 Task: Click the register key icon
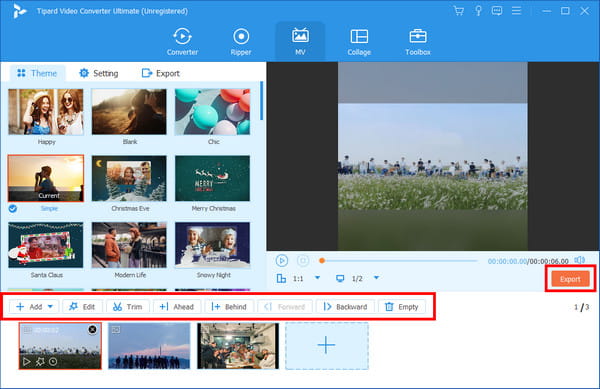(x=478, y=11)
